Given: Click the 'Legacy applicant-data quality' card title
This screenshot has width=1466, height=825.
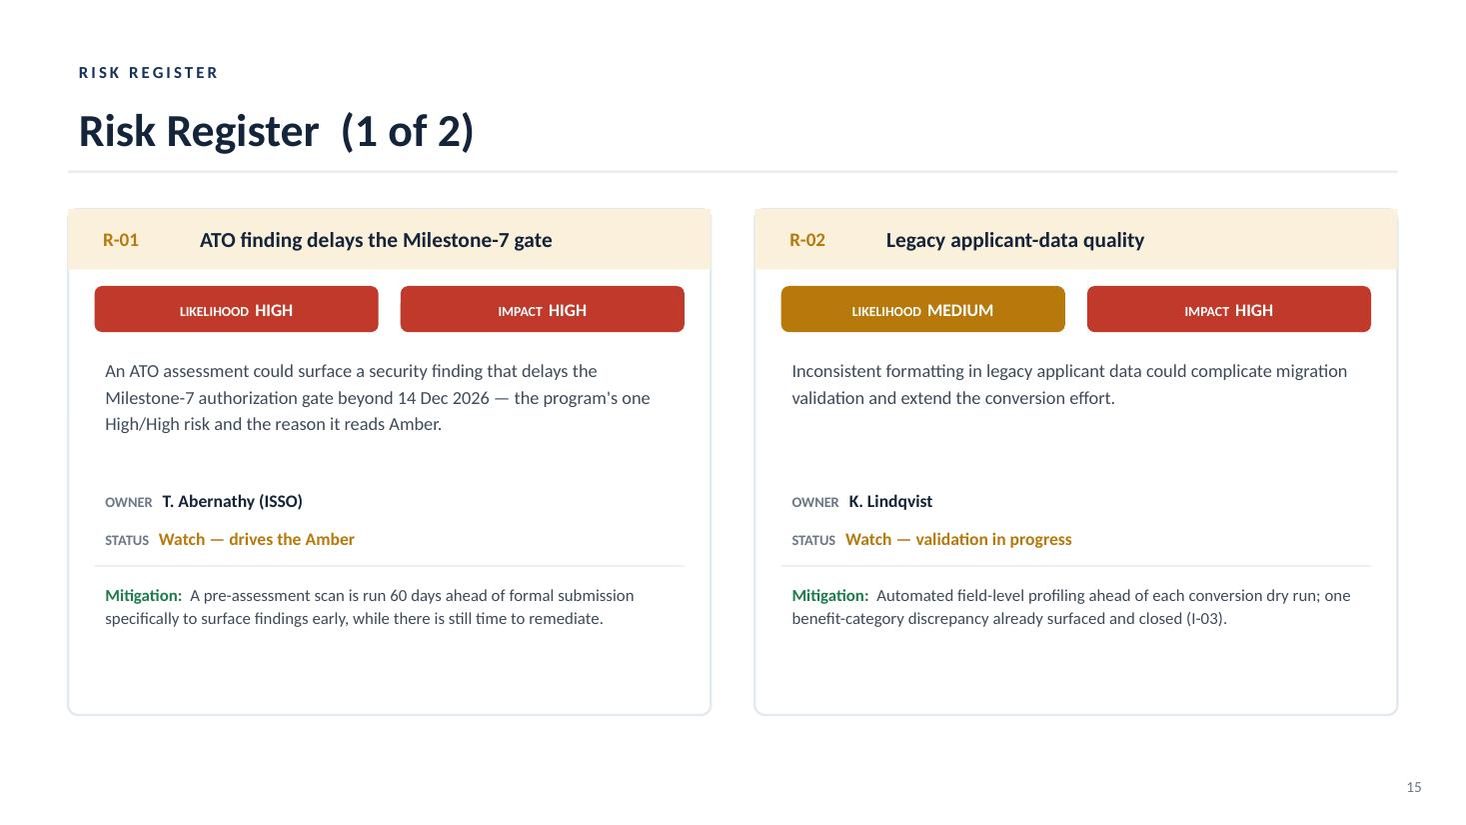Looking at the screenshot, I should tap(1015, 240).
